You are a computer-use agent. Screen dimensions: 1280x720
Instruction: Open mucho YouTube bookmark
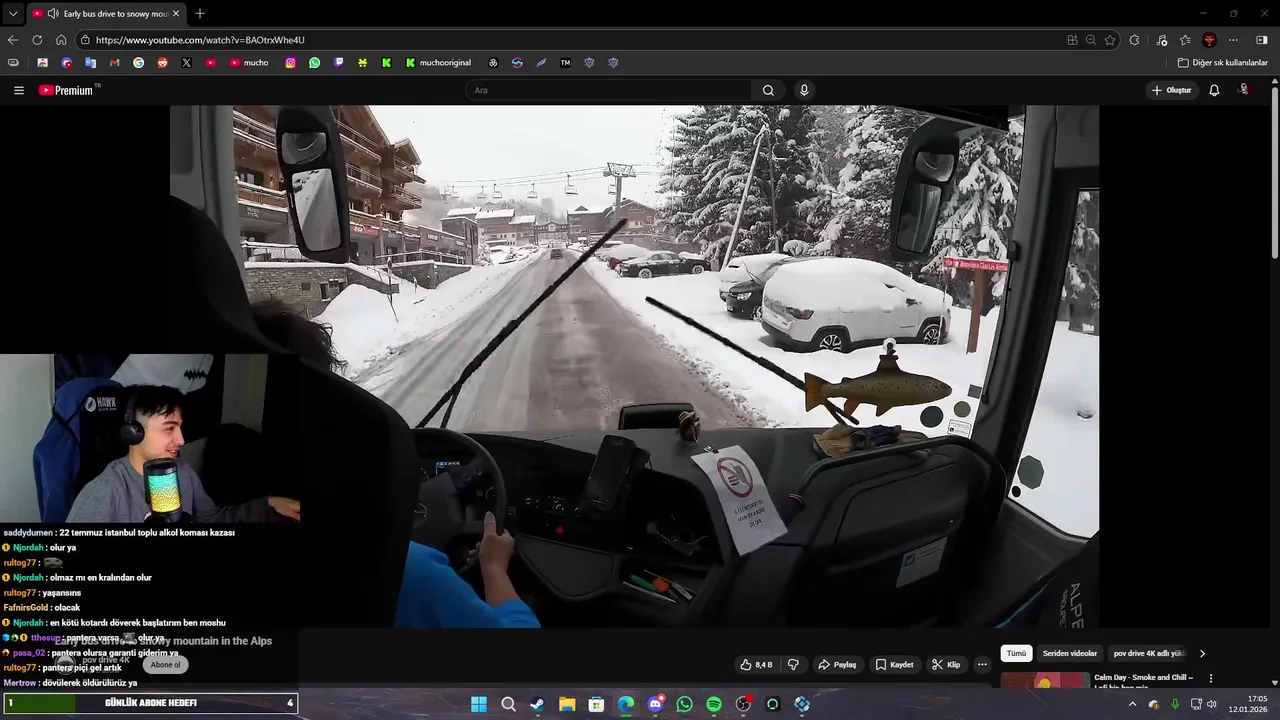tap(249, 62)
